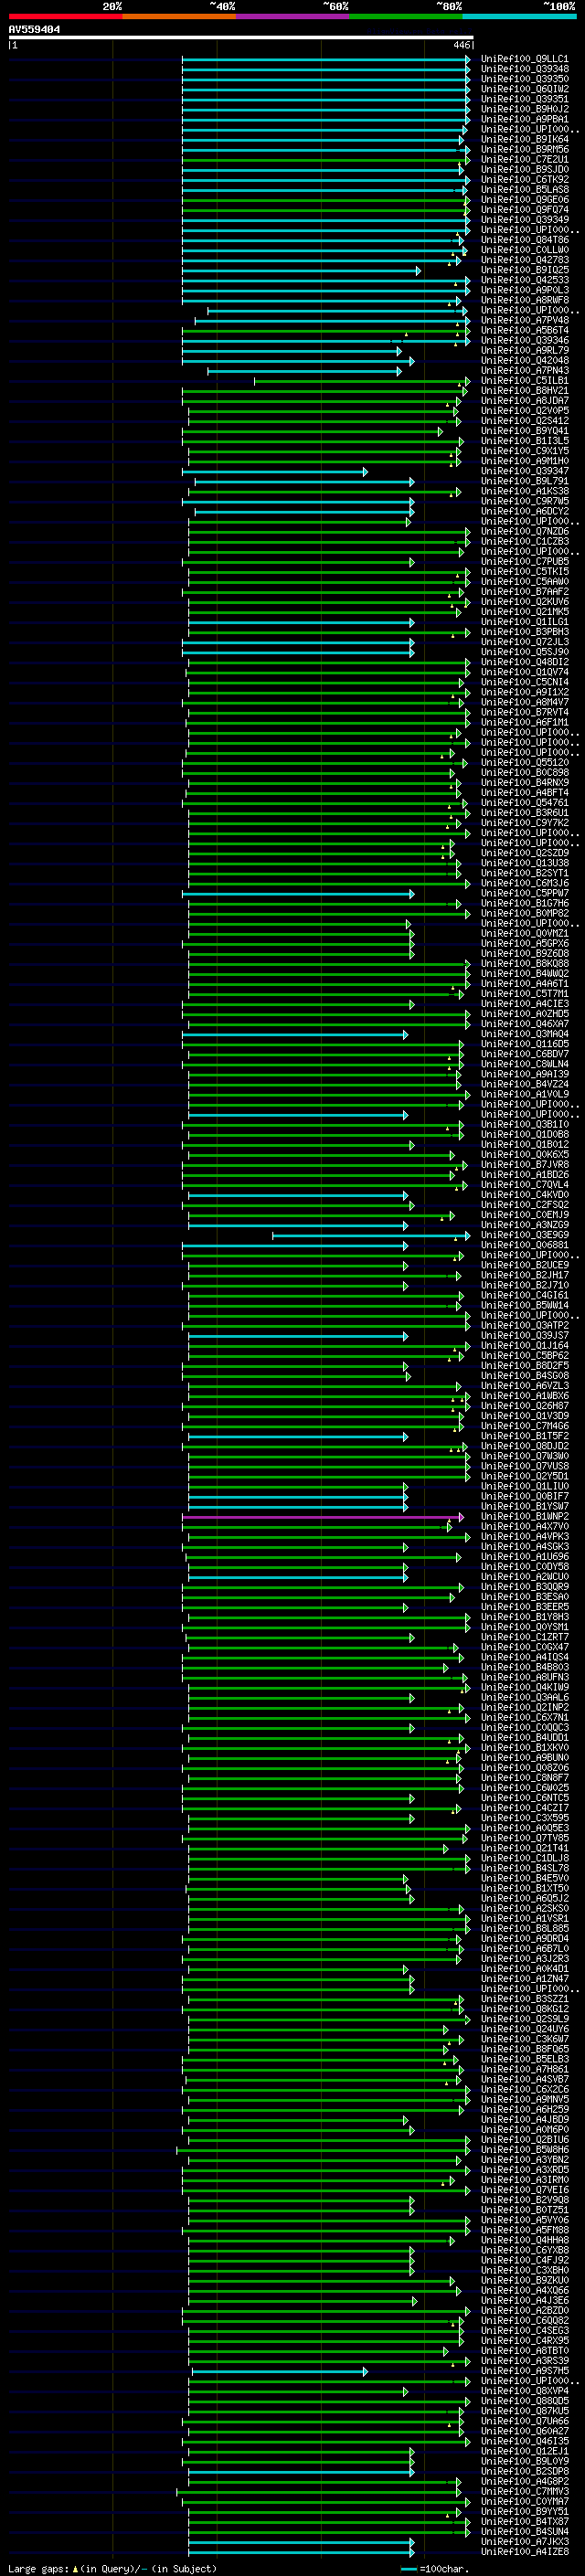Image resolution: width=585 pixels, height=2576 pixels.
Task: Select the UniRef100_Q42048 label
Action: click(x=524, y=360)
